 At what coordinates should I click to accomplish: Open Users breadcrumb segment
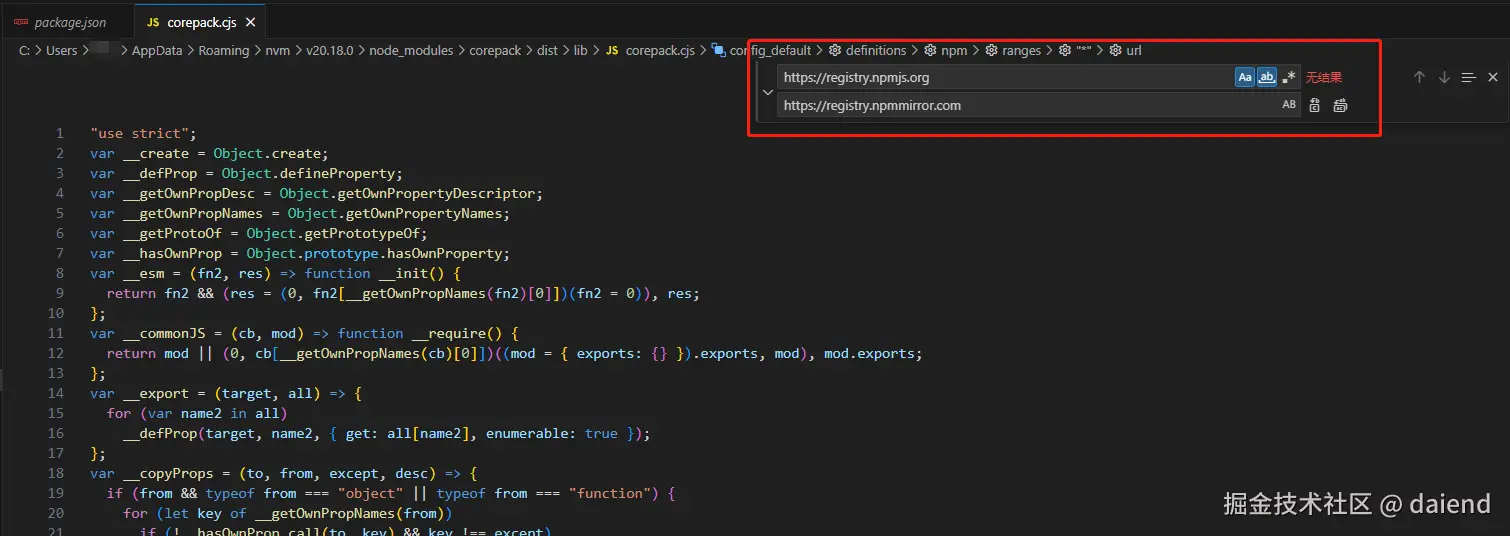[62, 50]
